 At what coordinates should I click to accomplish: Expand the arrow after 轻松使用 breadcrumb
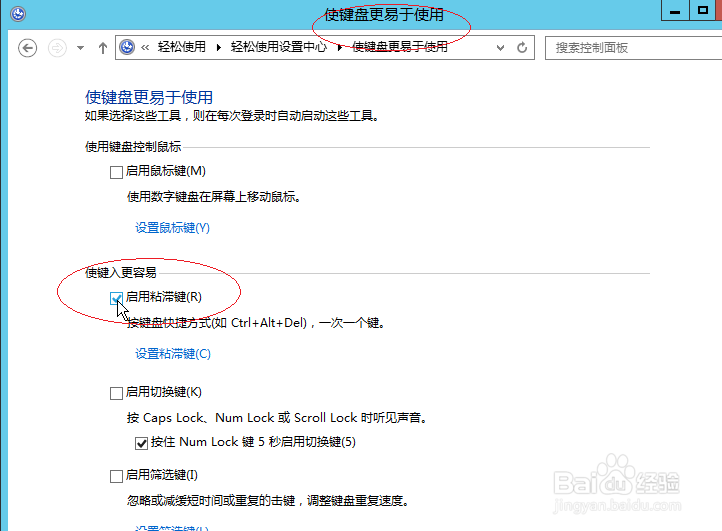219,47
